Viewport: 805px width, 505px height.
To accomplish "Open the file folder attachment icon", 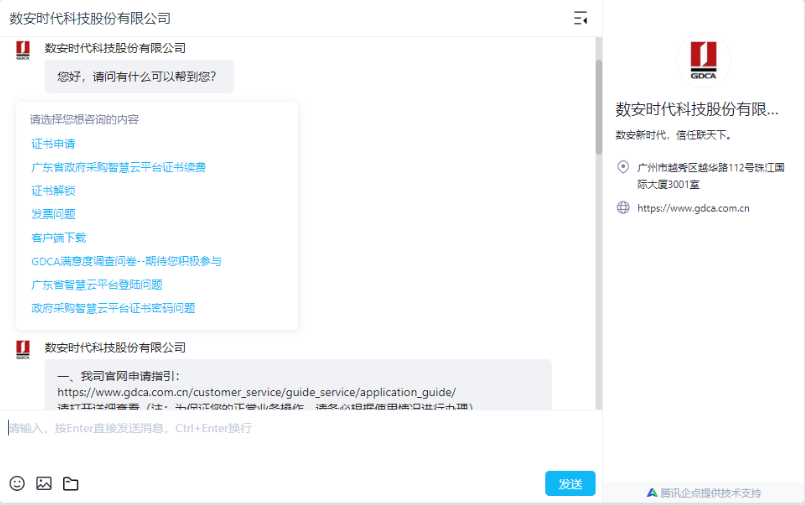I will click(70, 483).
